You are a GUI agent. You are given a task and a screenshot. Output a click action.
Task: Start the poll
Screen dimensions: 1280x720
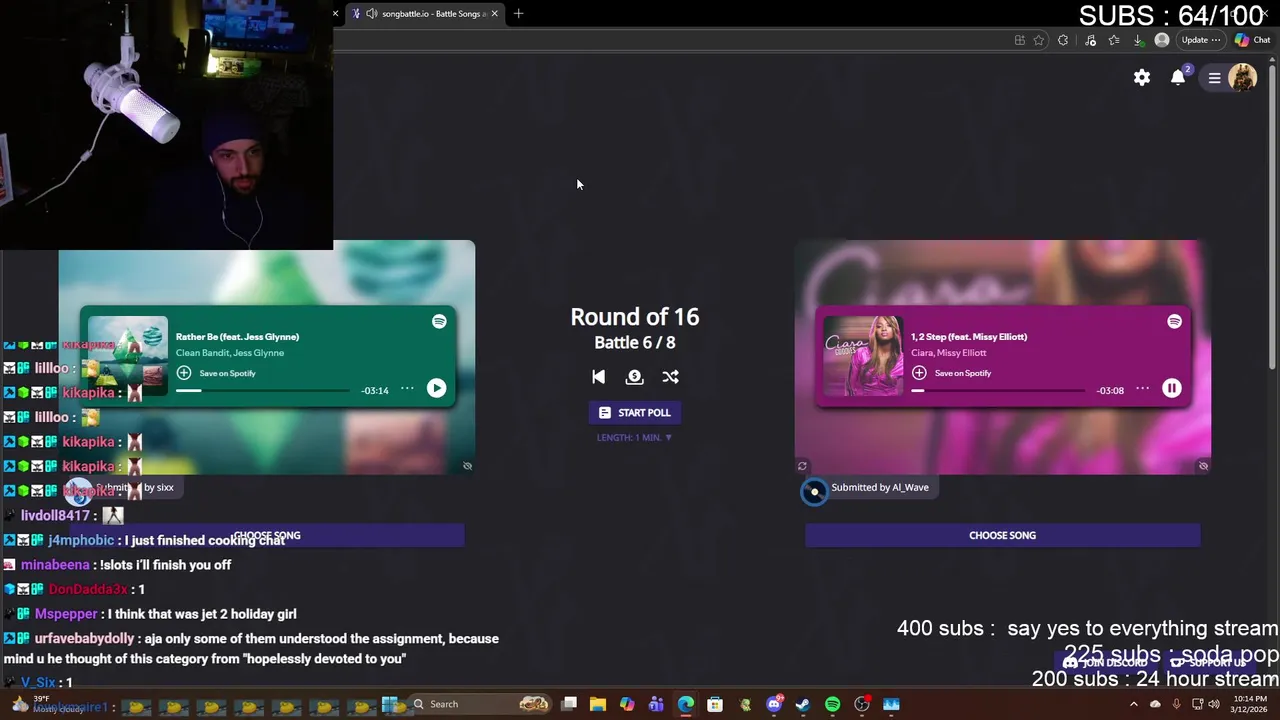[634, 413]
